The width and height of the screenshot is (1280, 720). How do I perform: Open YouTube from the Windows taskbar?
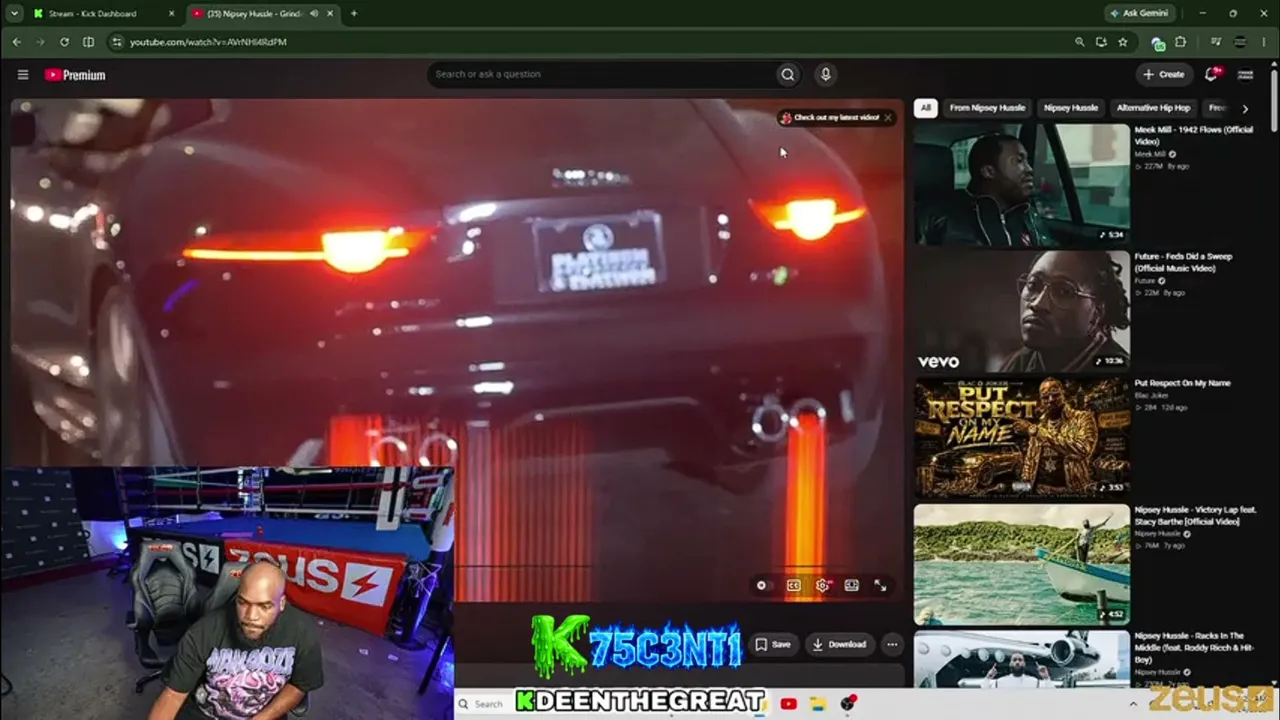(789, 704)
